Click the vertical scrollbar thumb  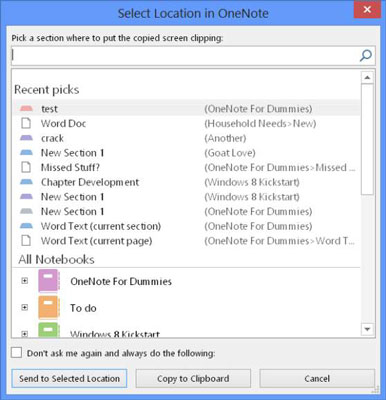367,140
